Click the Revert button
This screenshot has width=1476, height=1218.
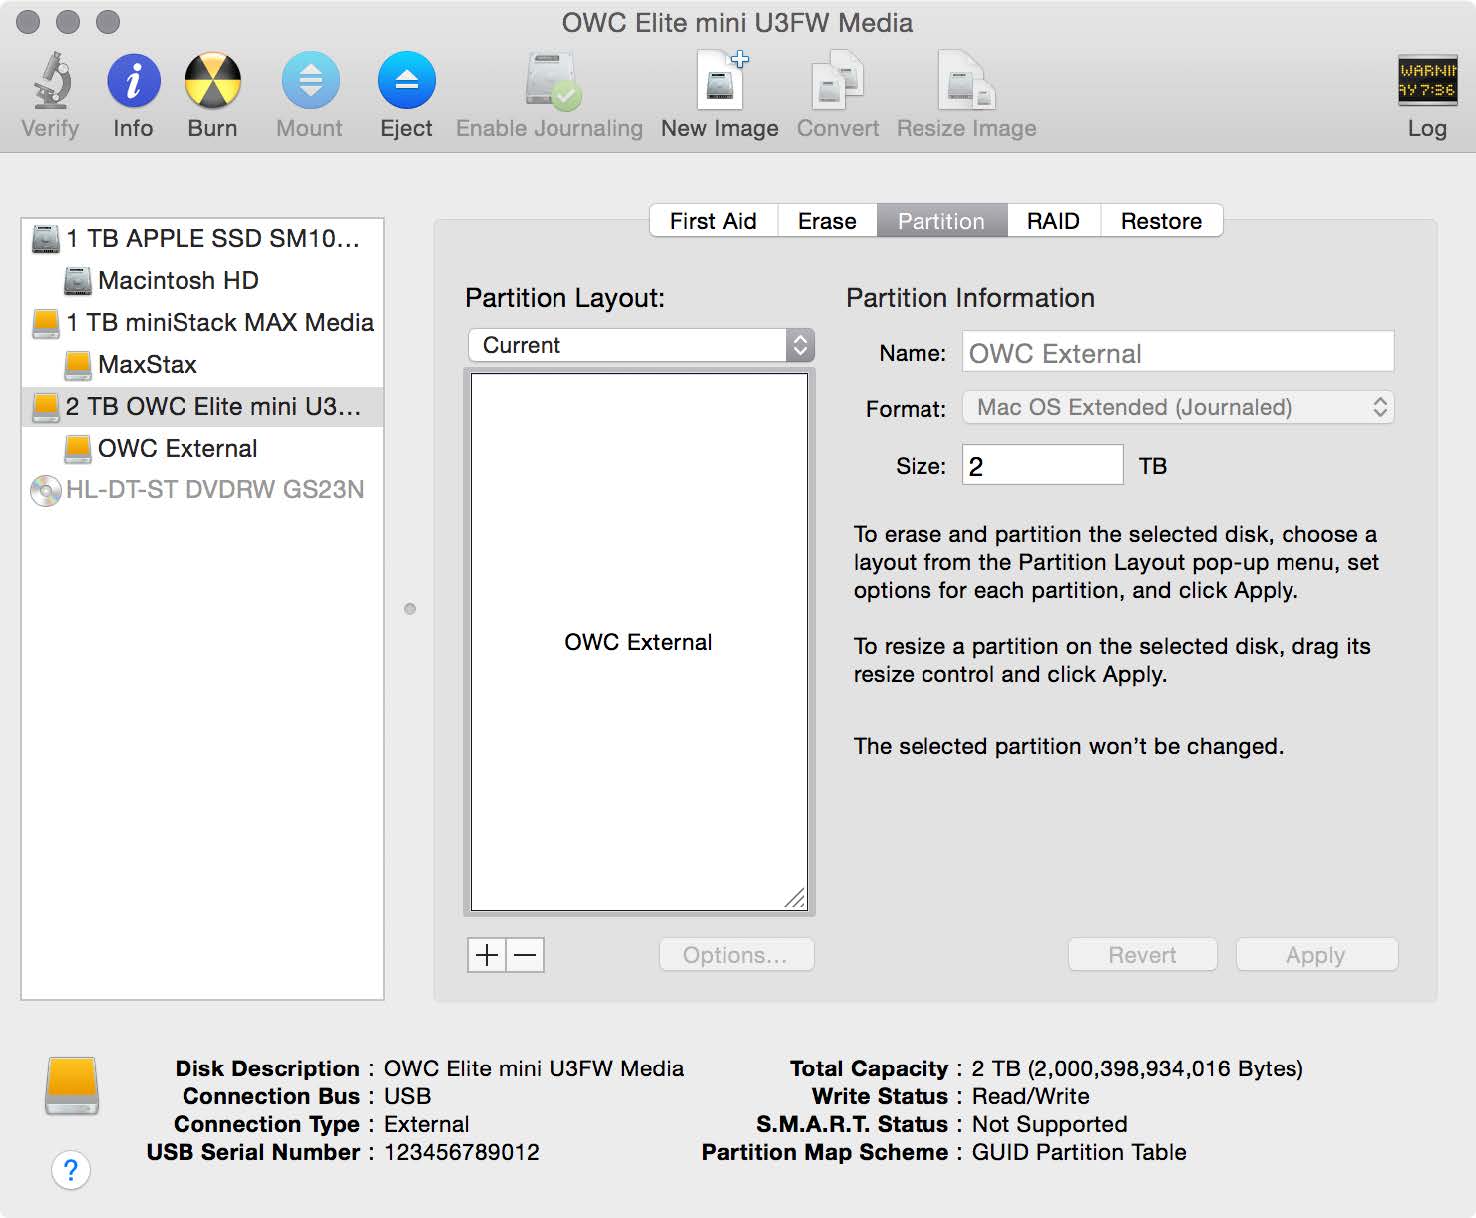(1141, 954)
